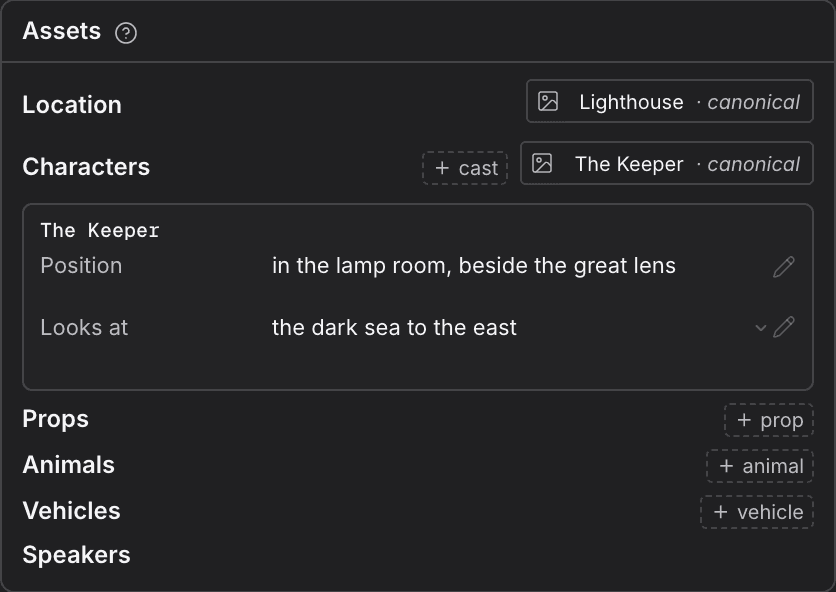Expand the Looks at dropdown chevron
Screen dimensions: 836x592
(761, 327)
